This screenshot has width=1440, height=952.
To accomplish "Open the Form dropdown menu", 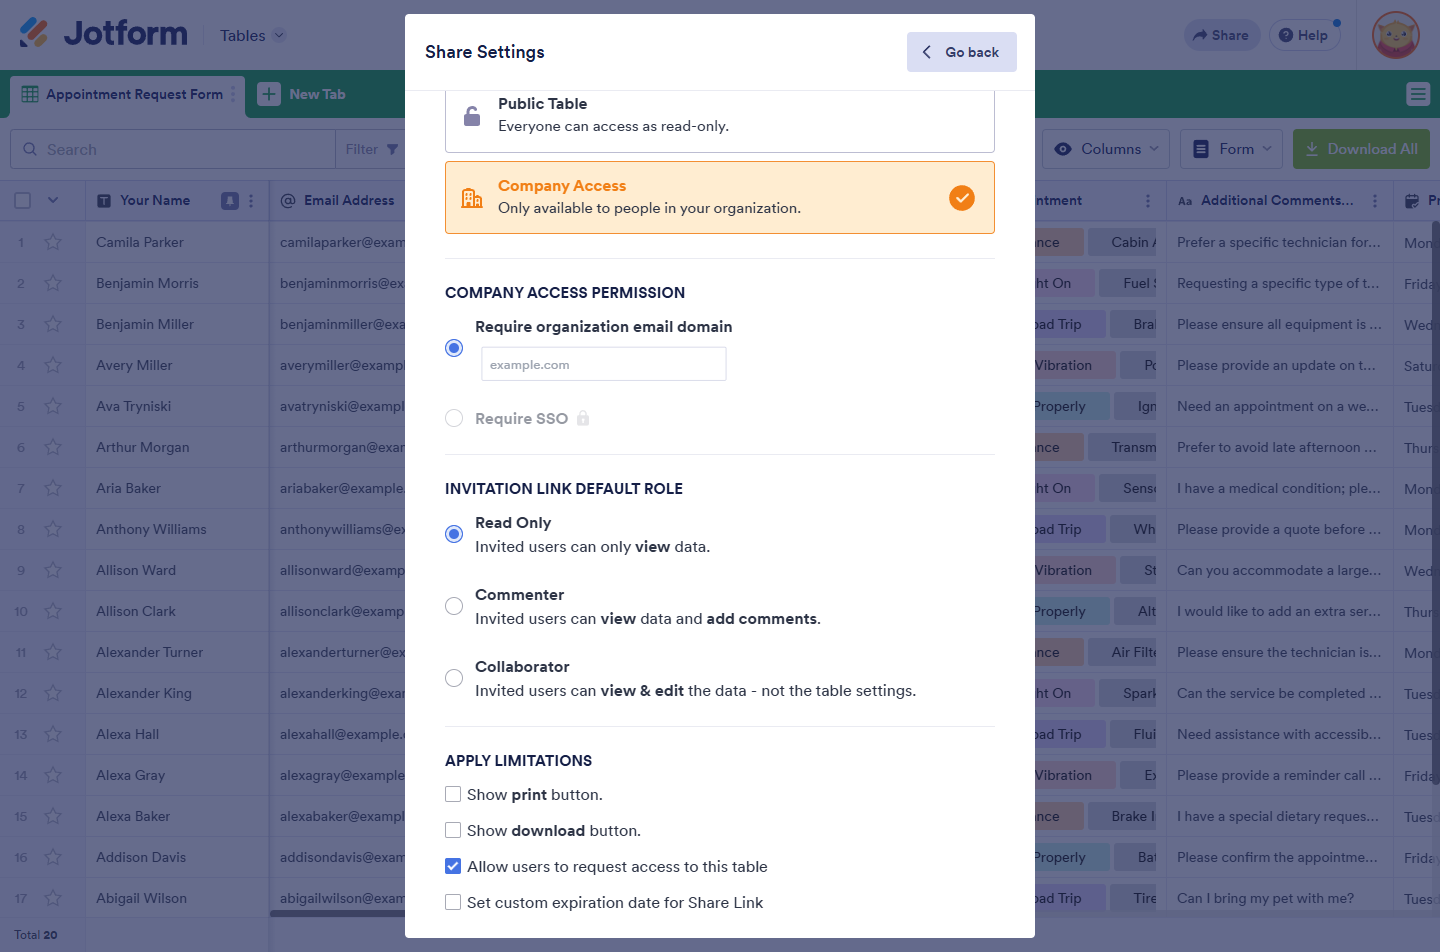I will pos(1232,149).
